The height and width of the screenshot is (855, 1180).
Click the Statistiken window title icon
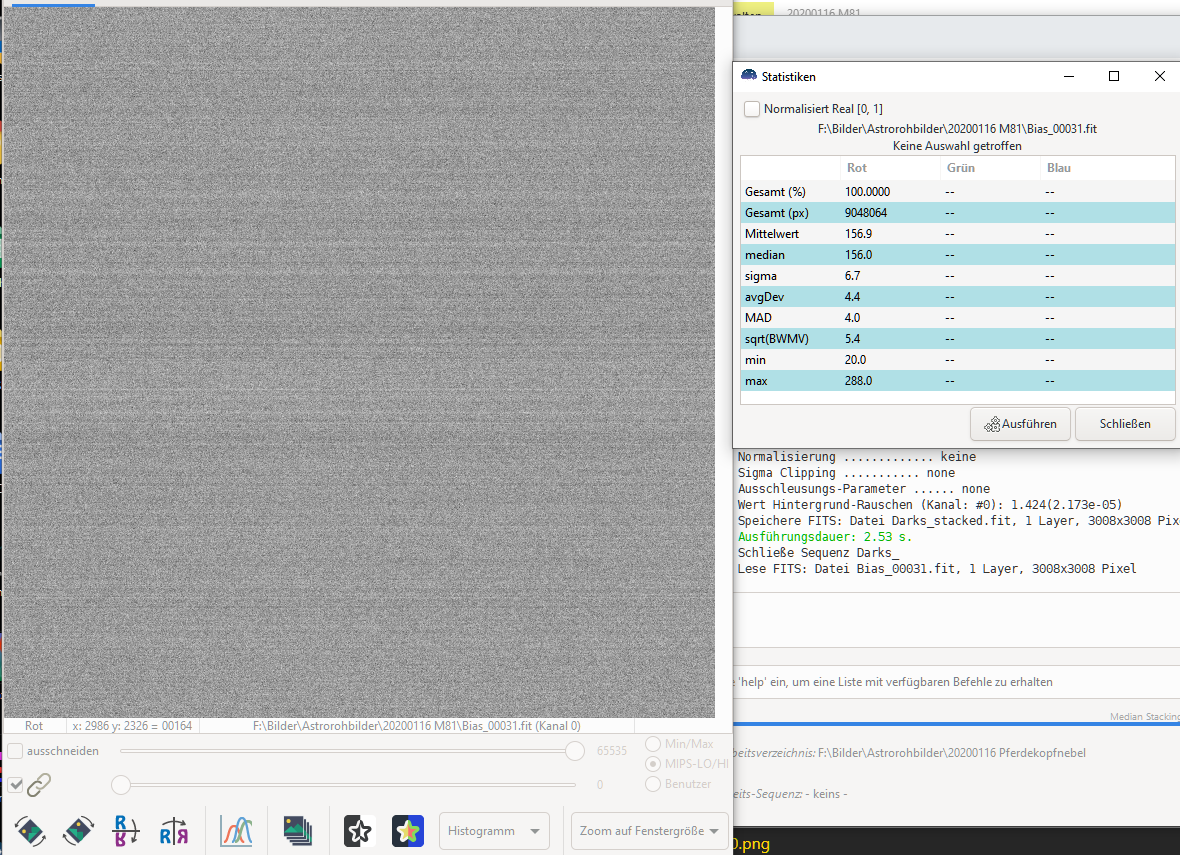click(749, 76)
